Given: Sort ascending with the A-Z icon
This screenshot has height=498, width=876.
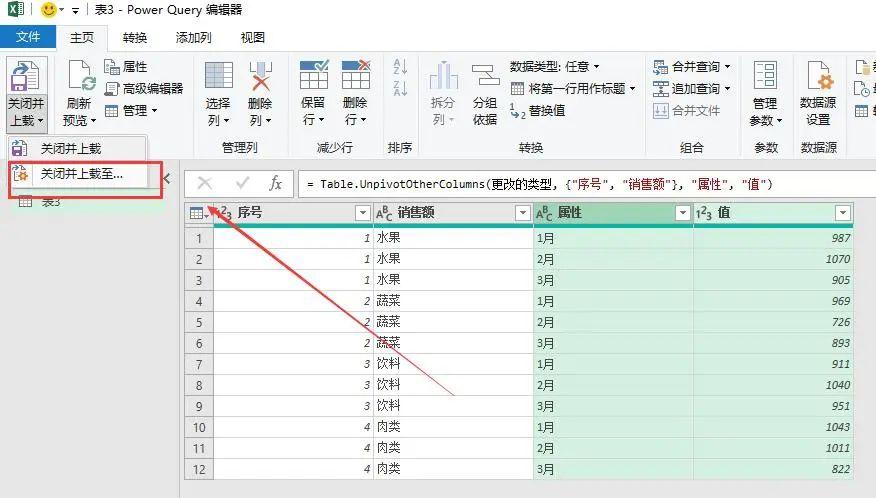Looking at the screenshot, I should click(x=401, y=68).
